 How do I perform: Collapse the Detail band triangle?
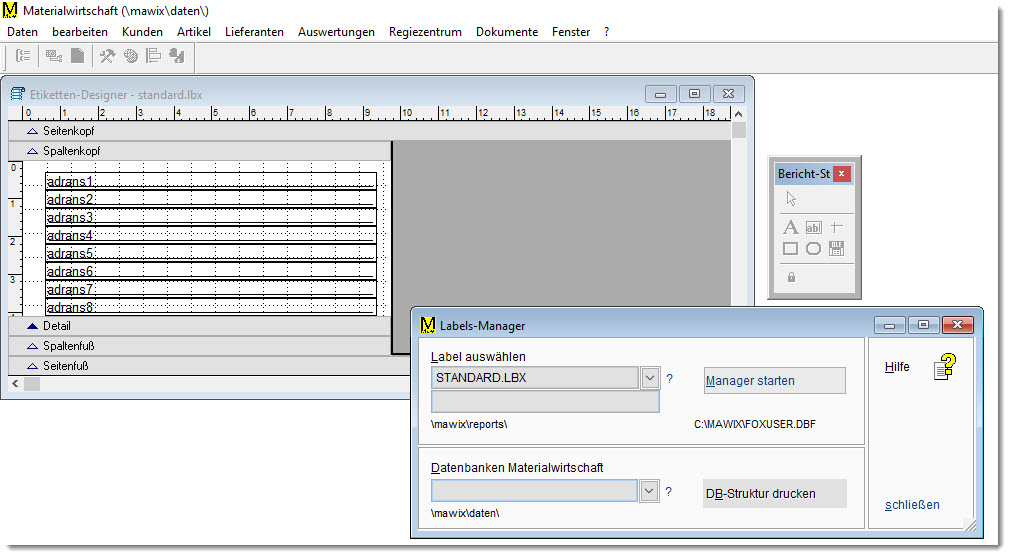click(33, 326)
